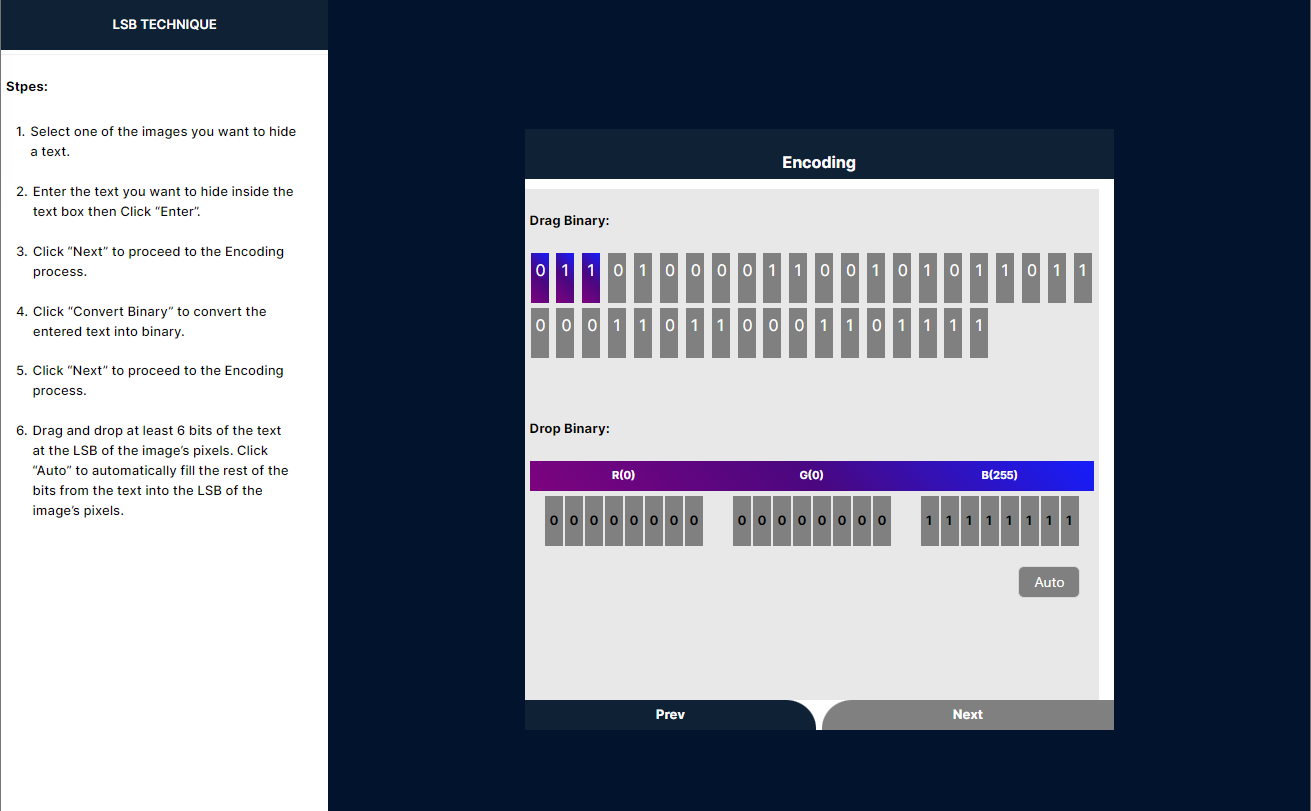Click the Auto button

(1048, 582)
